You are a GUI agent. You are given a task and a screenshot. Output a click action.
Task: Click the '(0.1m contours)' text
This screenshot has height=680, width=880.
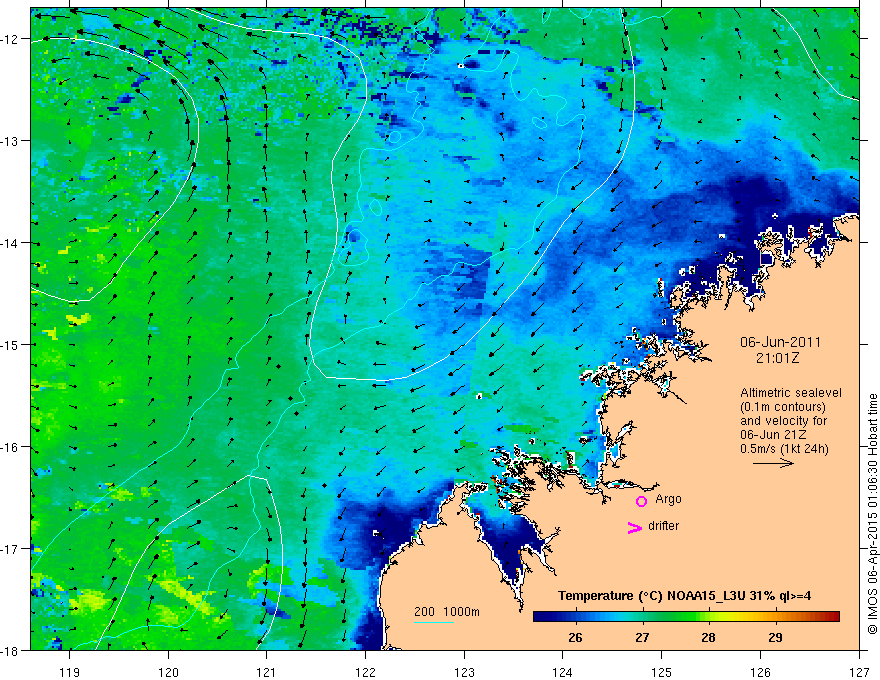coord(783,407)
